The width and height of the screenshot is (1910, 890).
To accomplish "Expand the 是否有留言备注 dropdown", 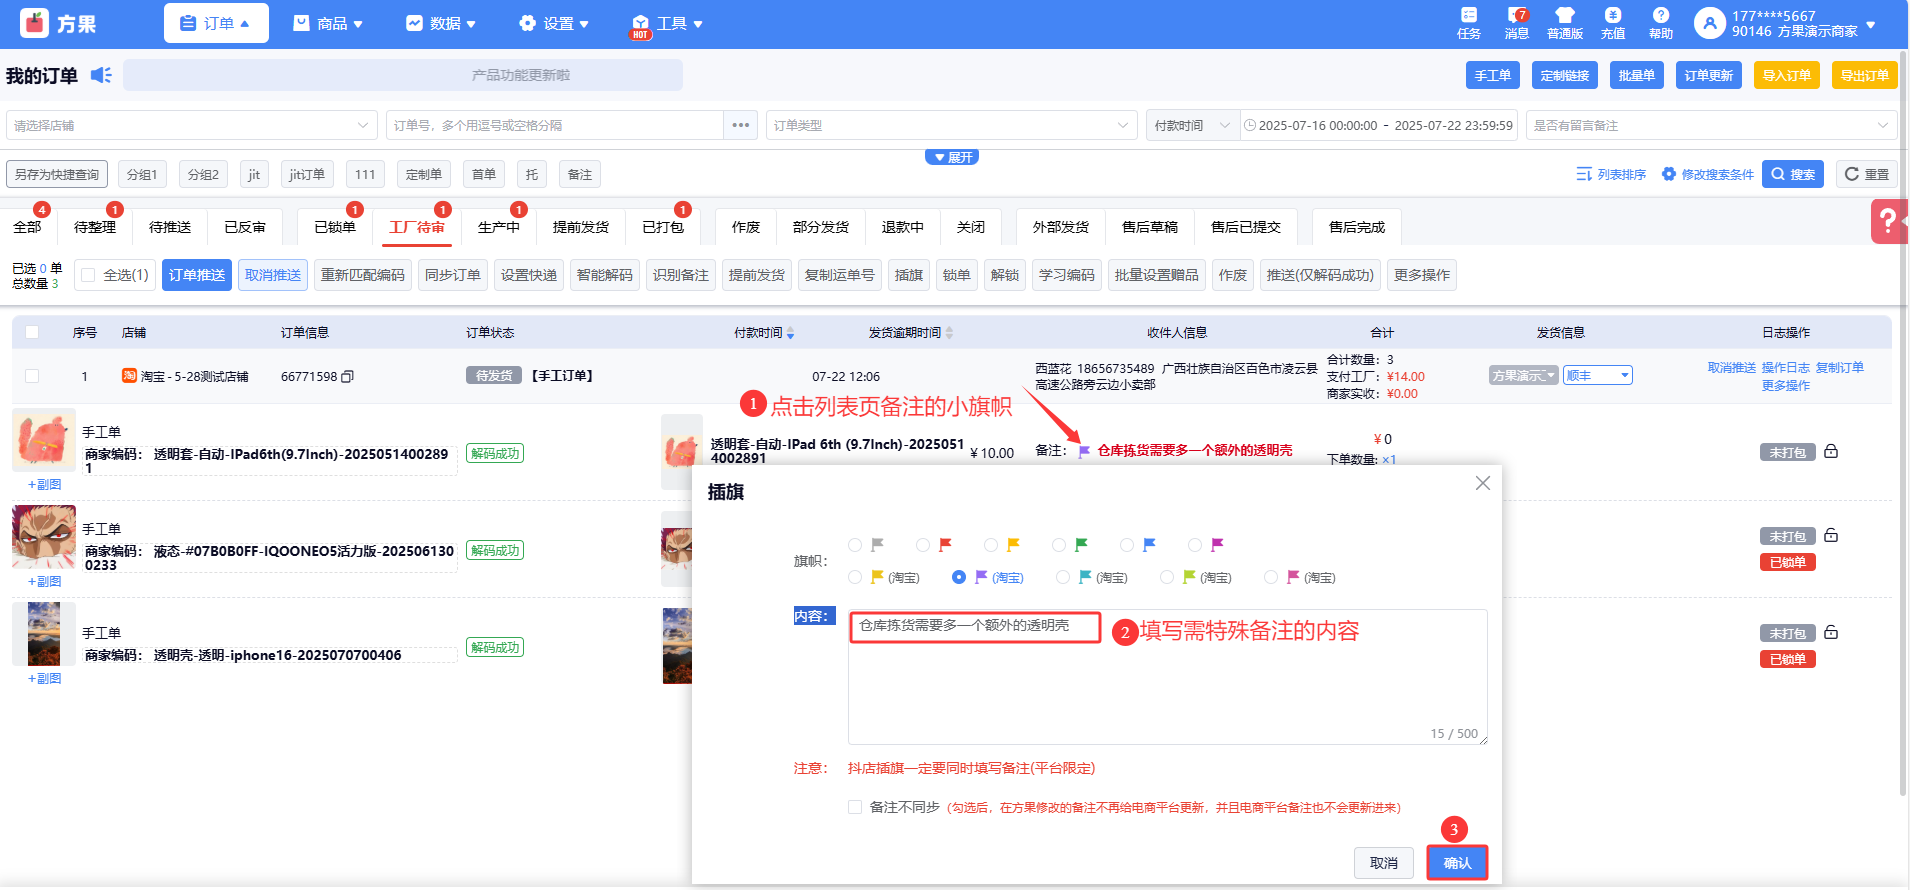I will pos(1710,125).
